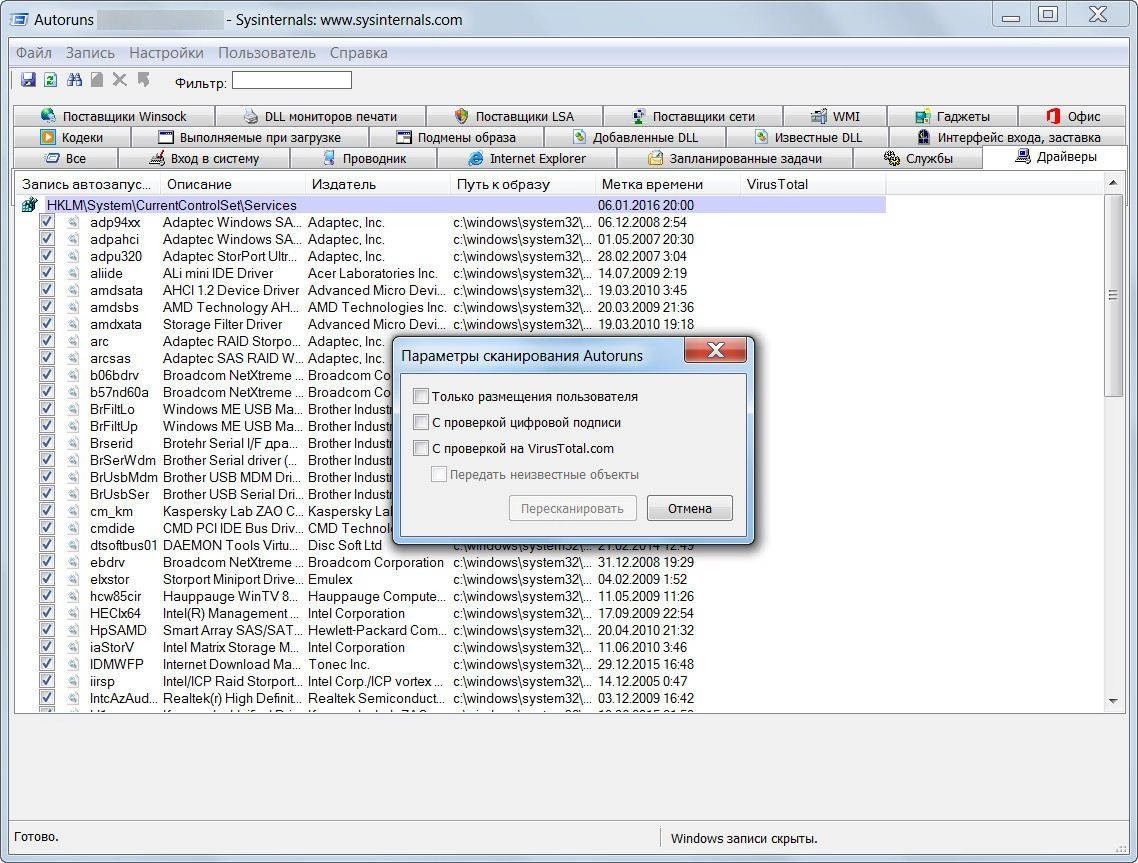Close the Параметры сканирования Autoruns dialog

coord(716,350)
